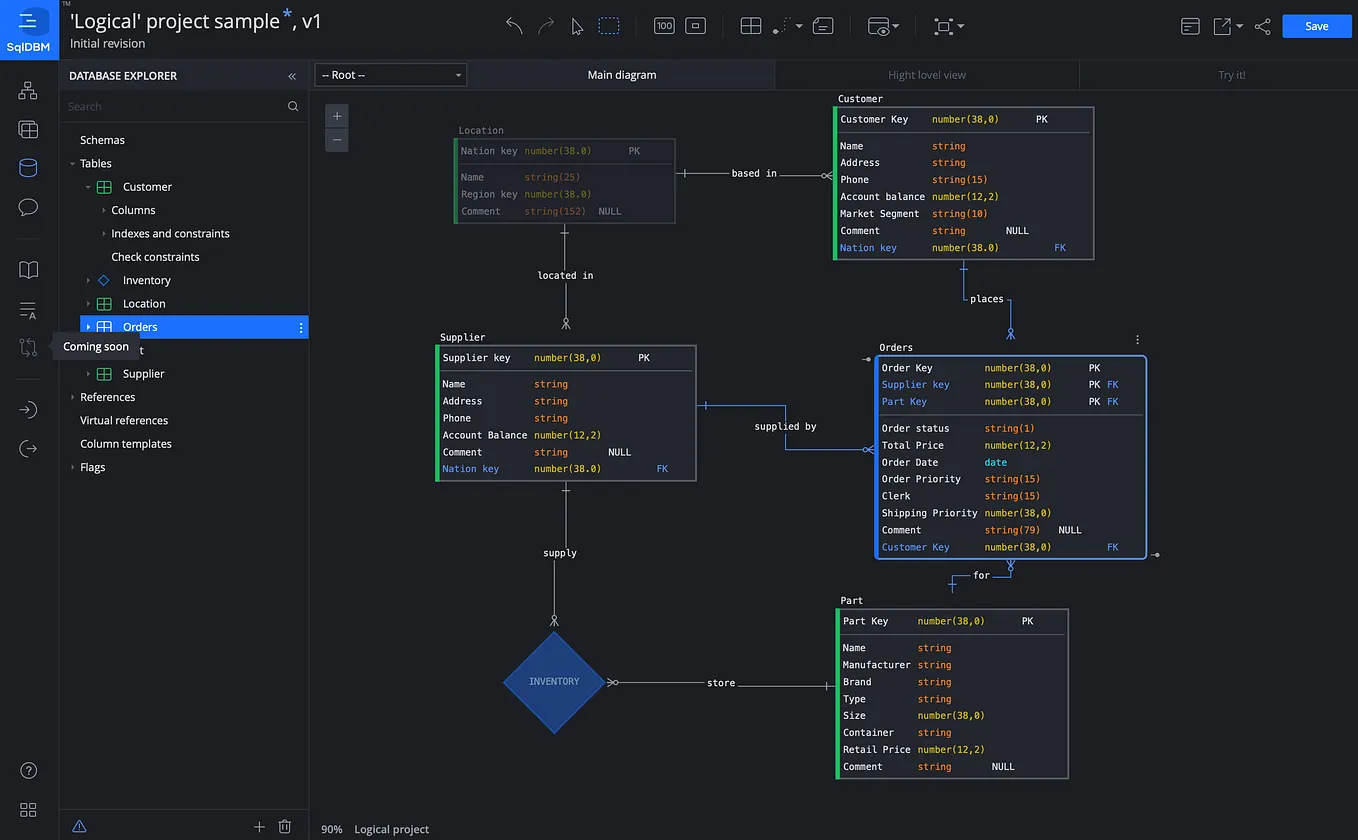Viewport: 1358px width, 840px height.
Task: Open the Root schema dropdown
Action: (x=390, y=74)
